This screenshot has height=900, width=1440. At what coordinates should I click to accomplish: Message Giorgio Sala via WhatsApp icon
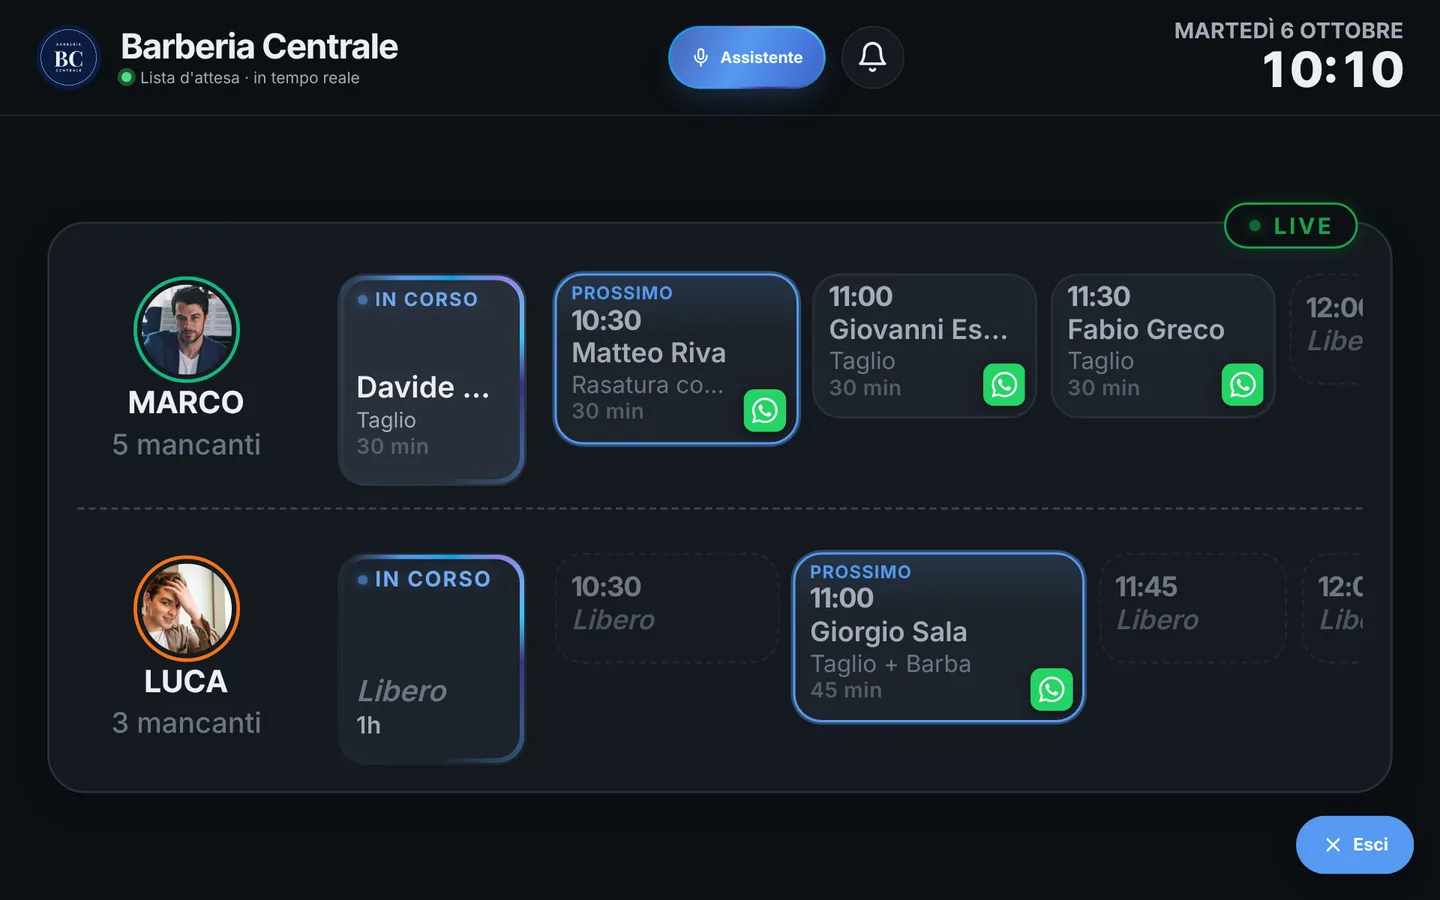tap(1052, 689)
